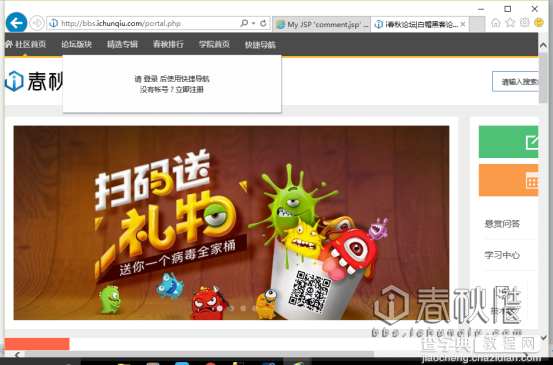Click the 立即注册 link in the popup
The height and width of the screenshot is (365, 553).
[190, 90]
